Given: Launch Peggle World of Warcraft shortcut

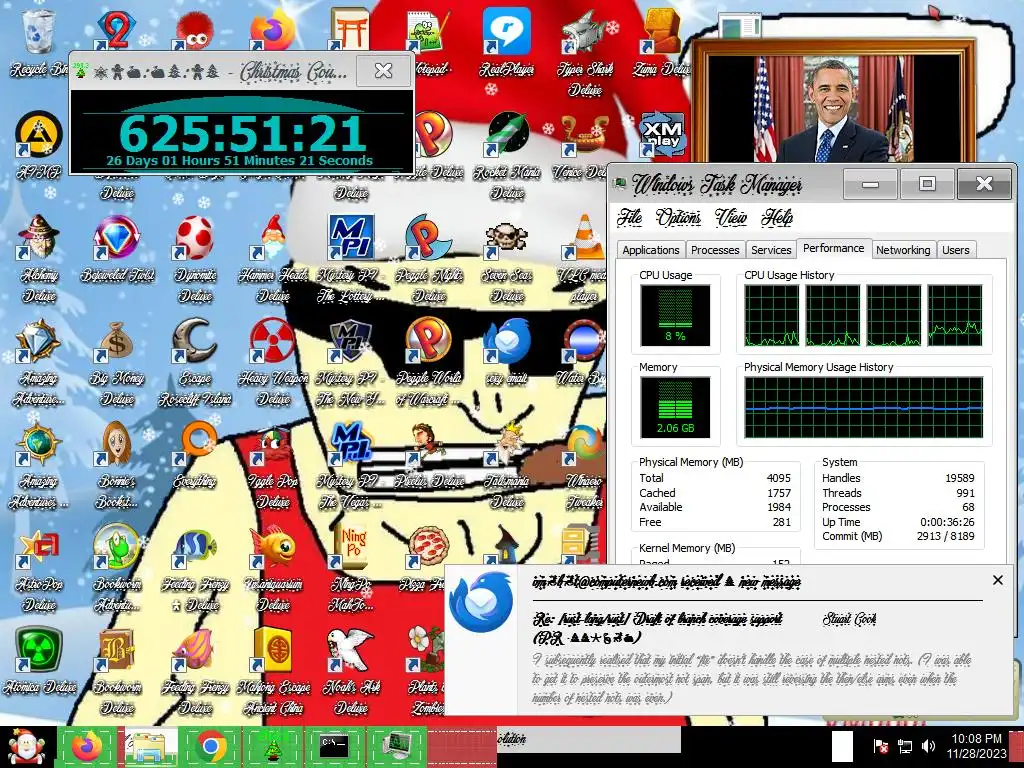Looking at the screenshot, I should tap(429, 341).
